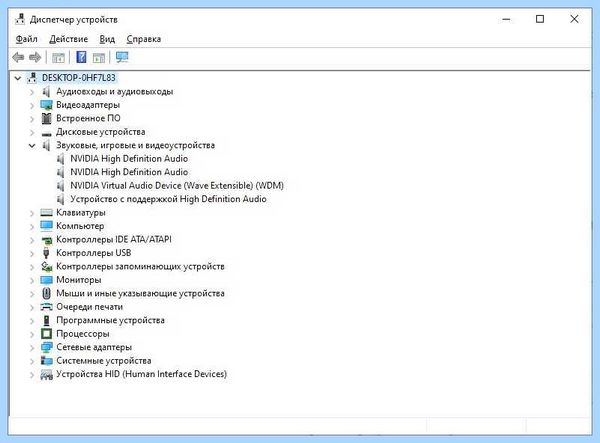Select the first NVIDIA High Definition Audio device
This screenshot has width=600, height=443.
click(129, 159)
